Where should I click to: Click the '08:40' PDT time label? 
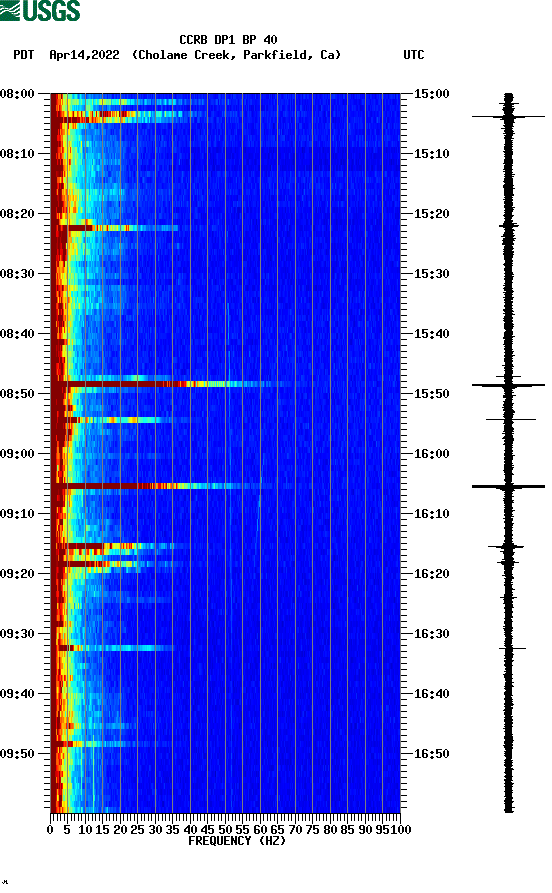pyautogui.click(x=17, y=334)
